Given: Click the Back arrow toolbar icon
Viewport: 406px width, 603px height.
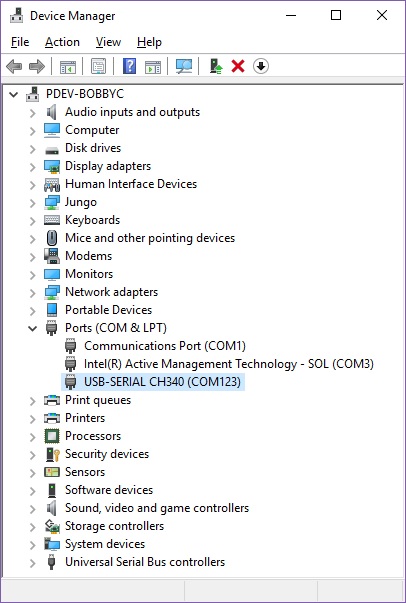Looking at the screenshot, I should [x=14, y=67].
